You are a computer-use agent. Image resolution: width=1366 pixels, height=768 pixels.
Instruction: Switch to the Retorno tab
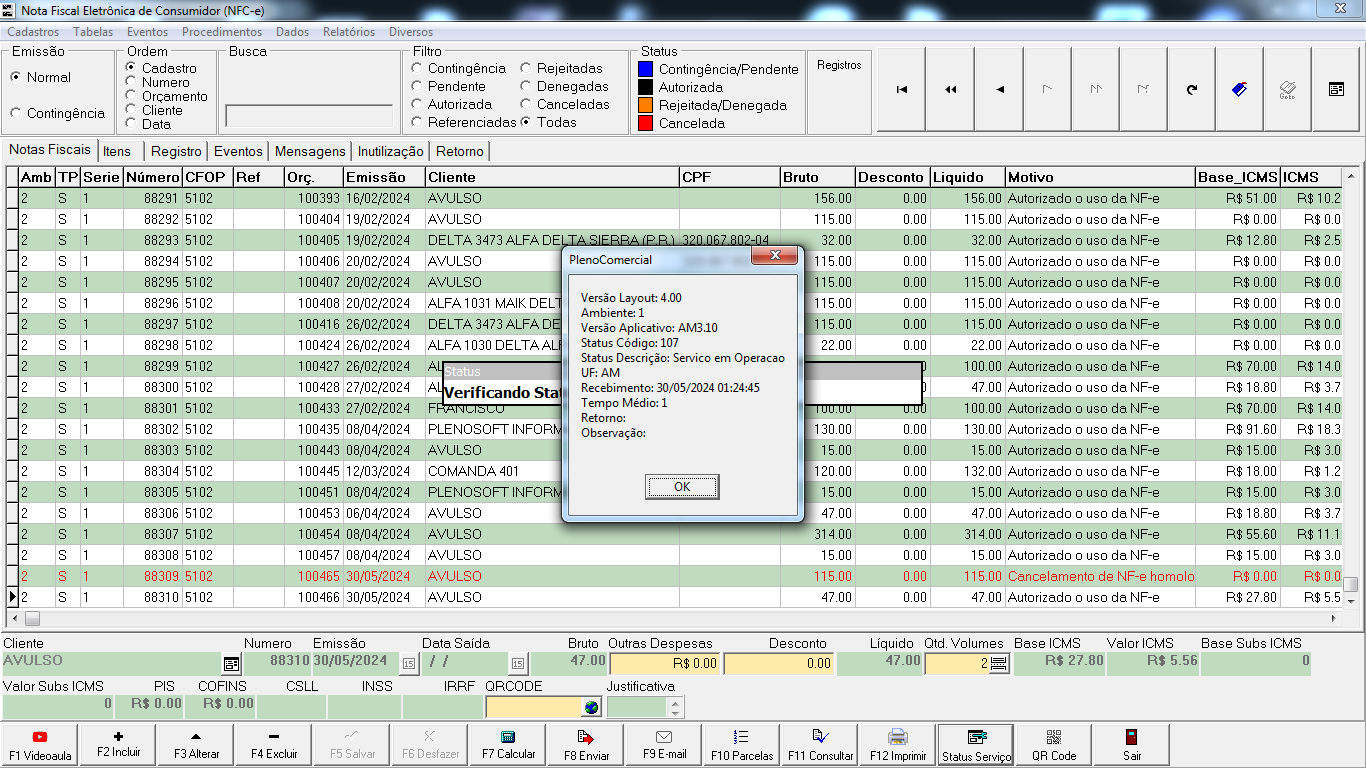click(x=459, y=151)
